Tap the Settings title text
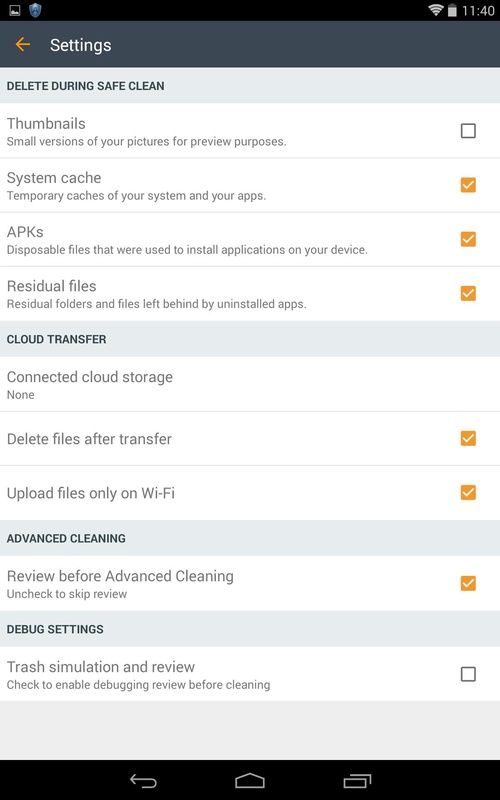The width and height of the screenshot is (500, 800). pyautogui.click(x=81, y=45)
